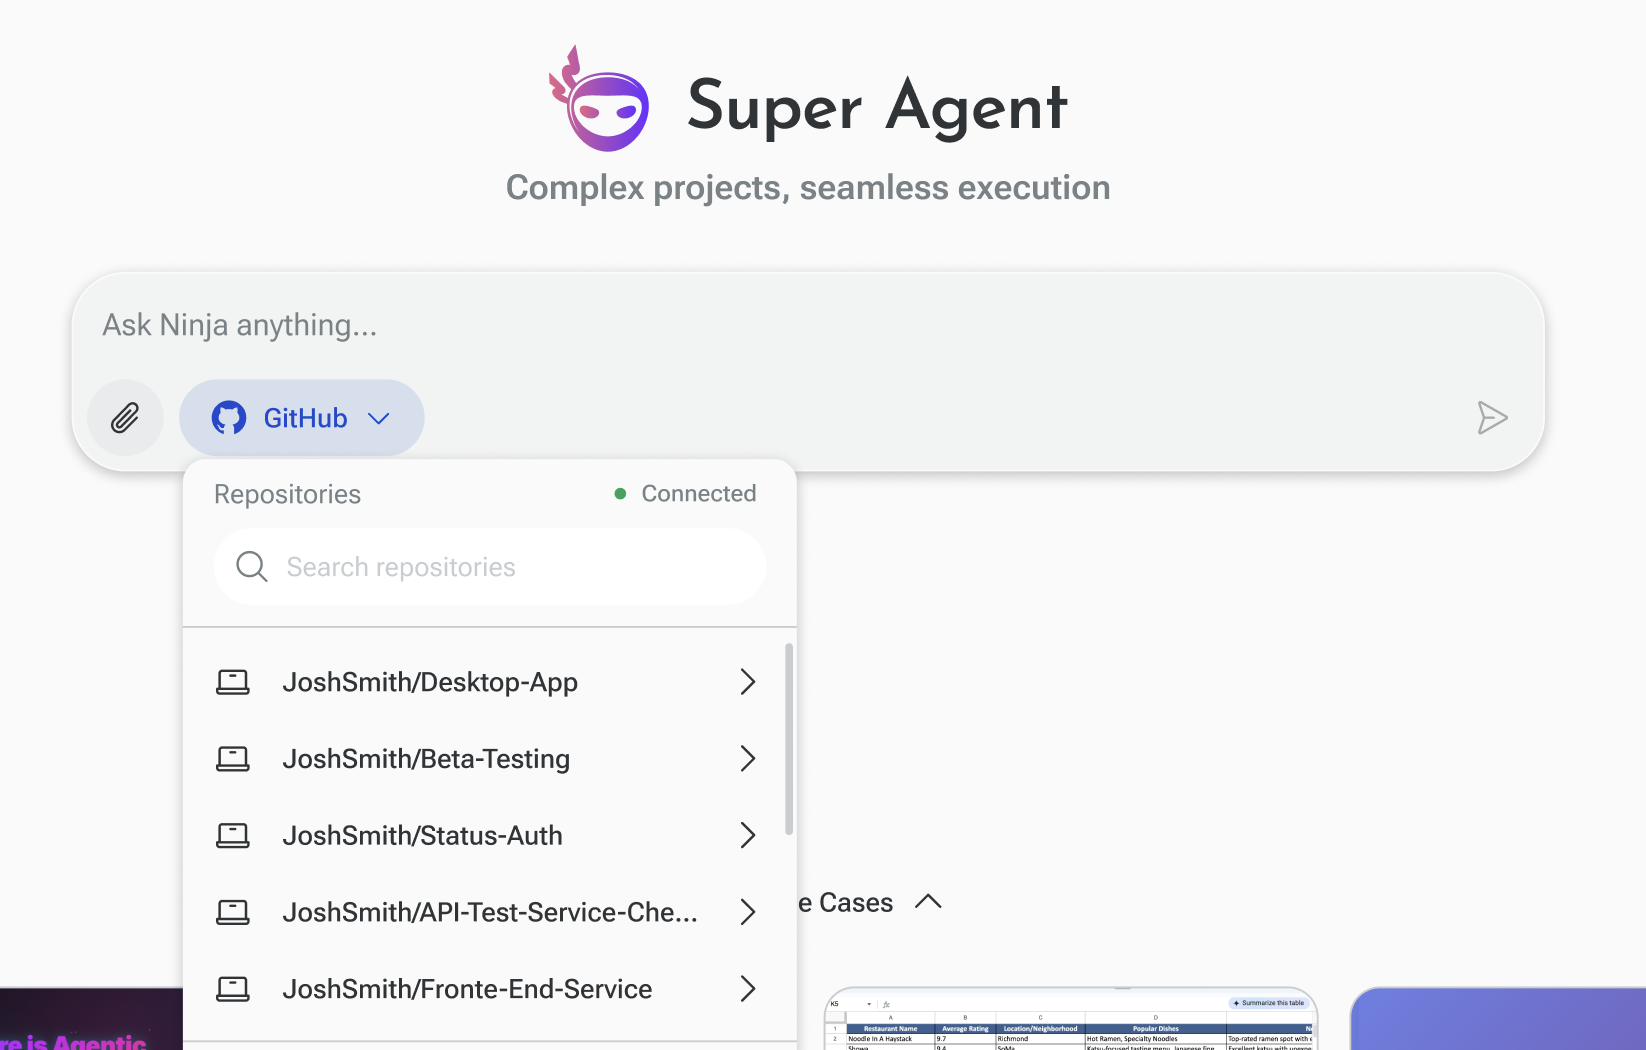Open the GitHub connector dropdown chevron
1646x1050 pixels.
point(379,418)
